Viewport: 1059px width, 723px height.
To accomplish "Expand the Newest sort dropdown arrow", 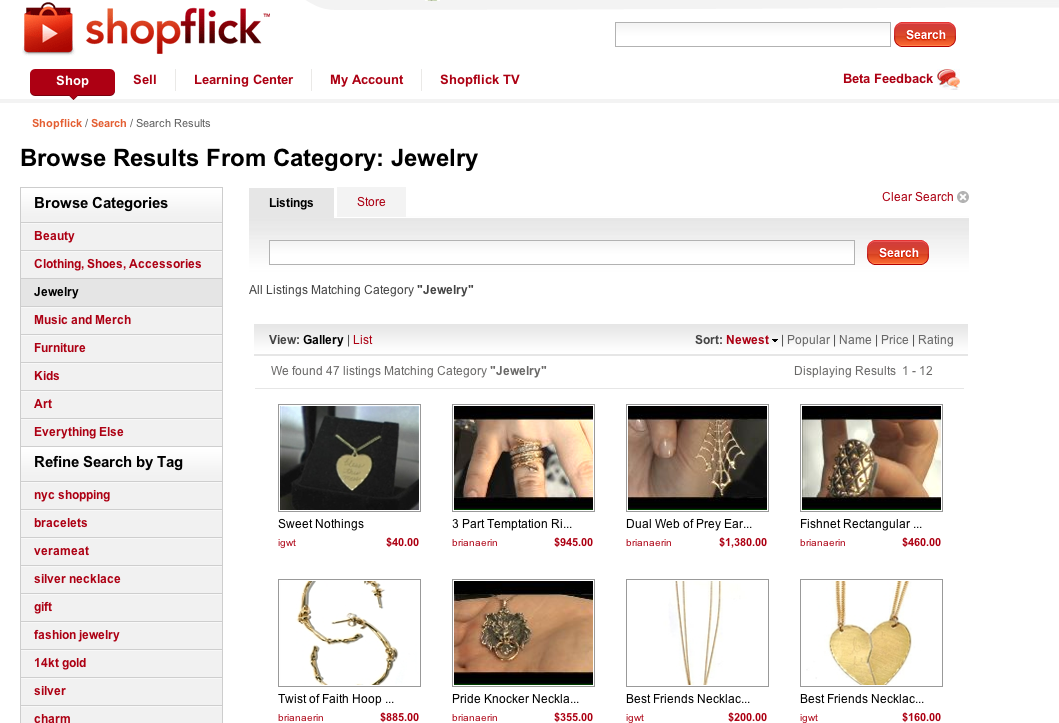I will pyautogui.click(x=775, y=341).
